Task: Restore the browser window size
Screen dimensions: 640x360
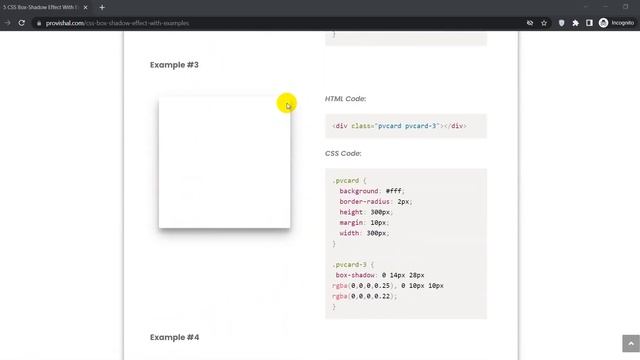Action: [x=625, y=7]
